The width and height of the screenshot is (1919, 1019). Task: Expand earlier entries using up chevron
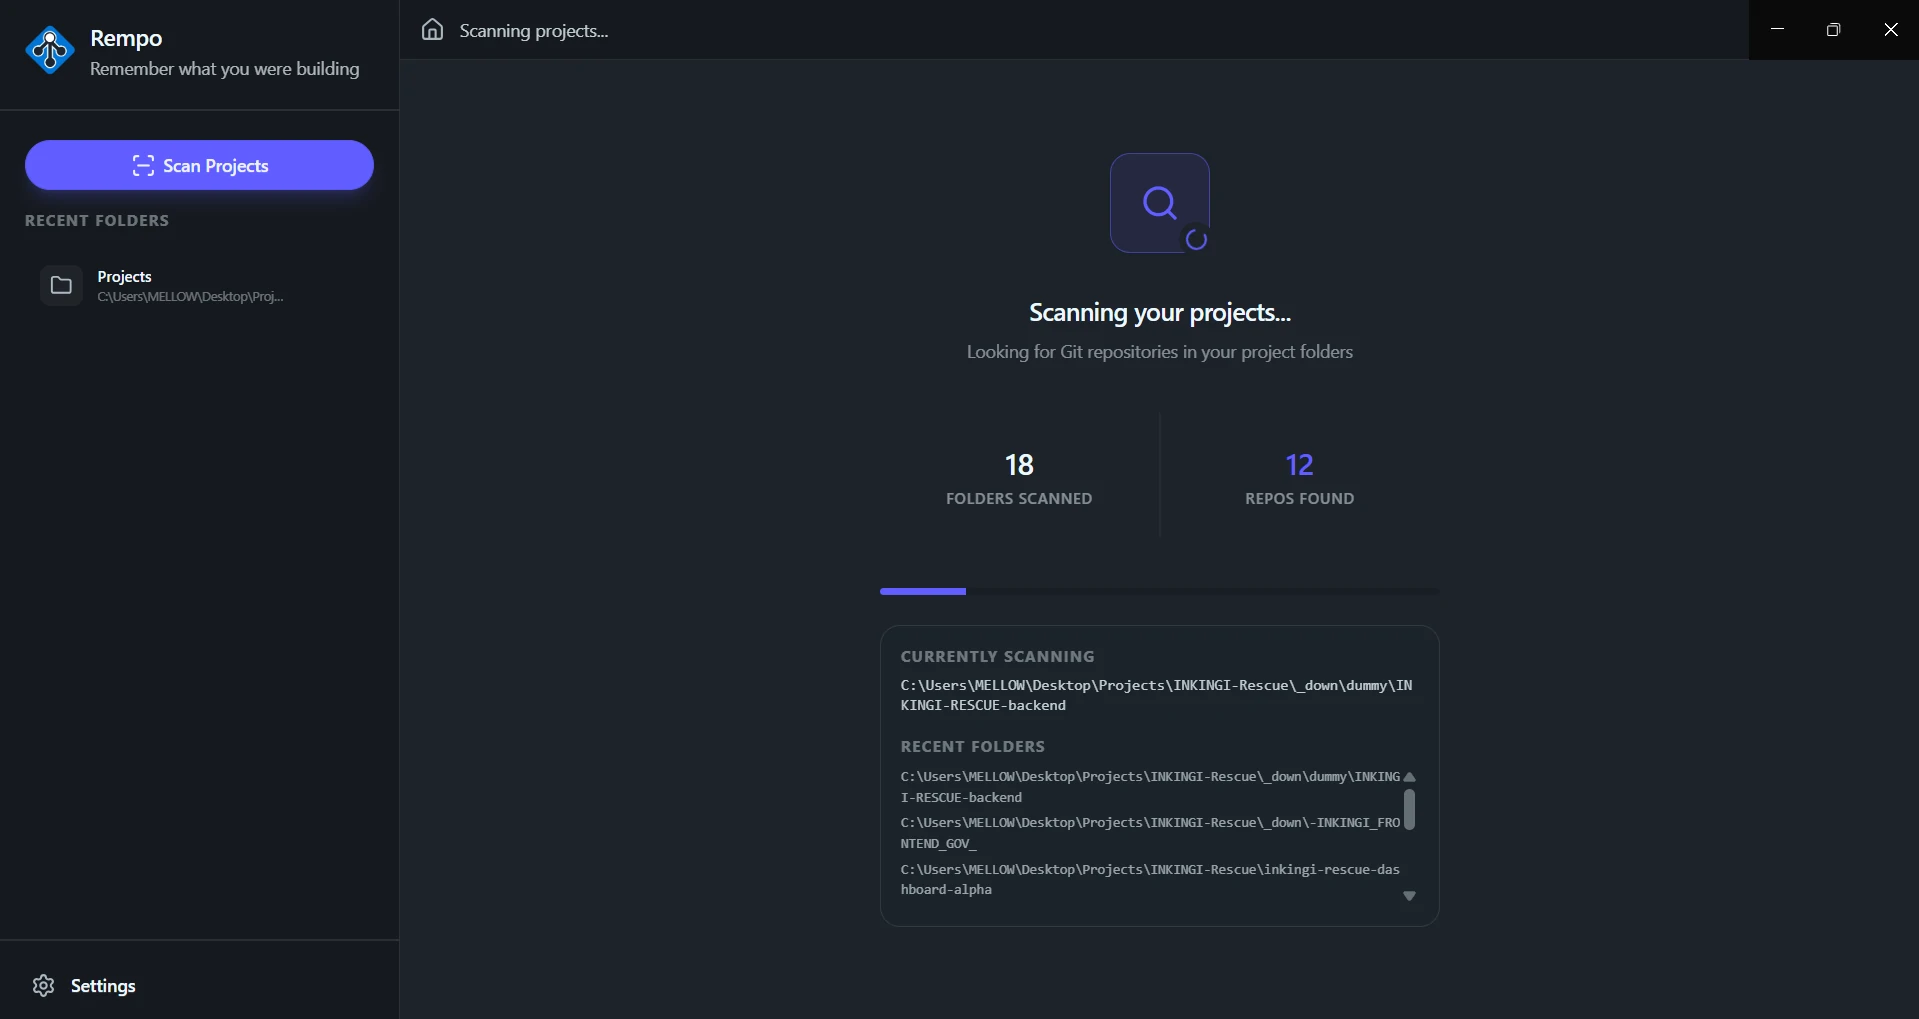click(1410, 777)
